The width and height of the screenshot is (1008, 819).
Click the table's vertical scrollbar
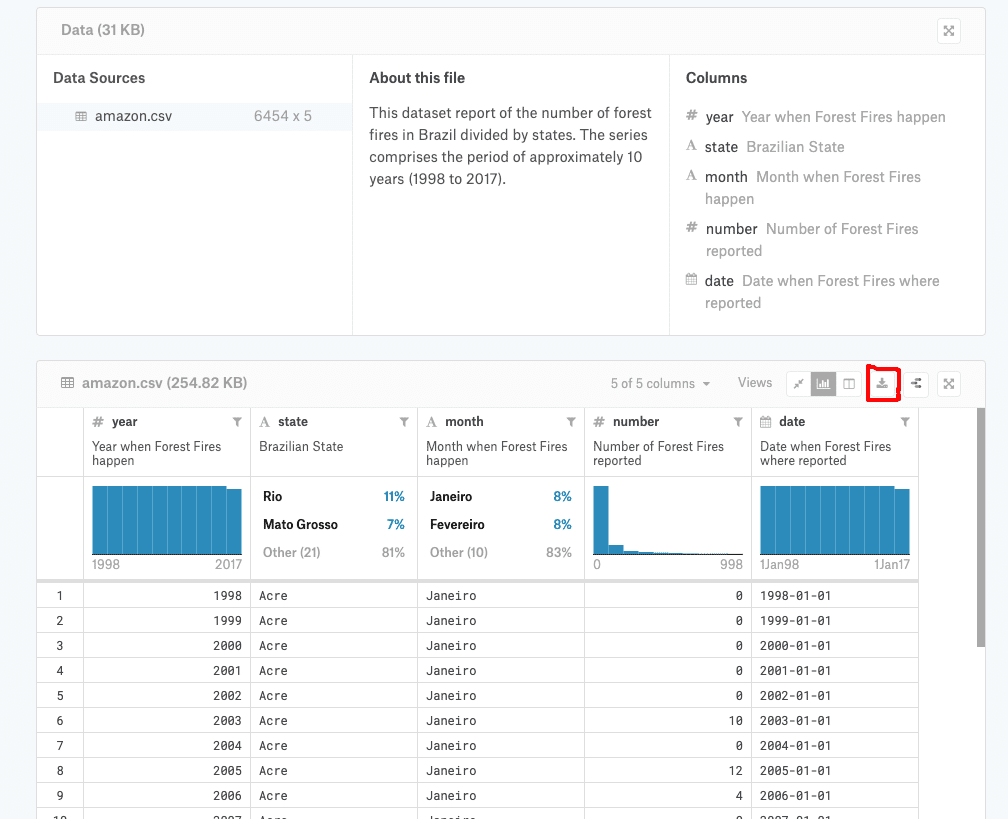click(980, 527)
